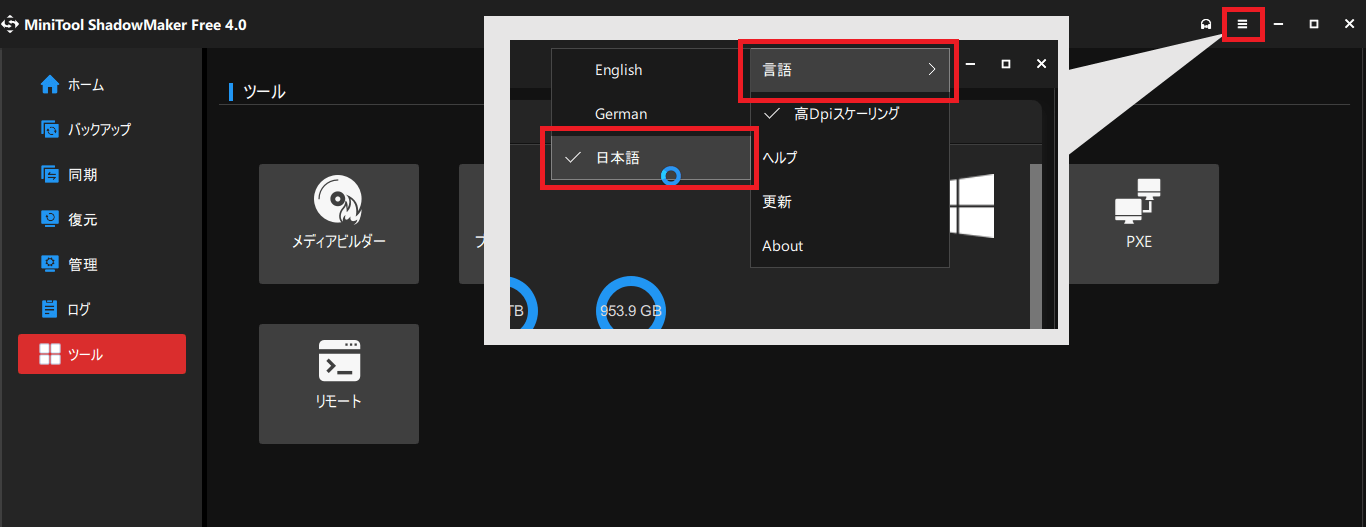Launch the メディアビルダー media builder tile
Screen dimensions: 1366x527
click(x=338, y=223)
